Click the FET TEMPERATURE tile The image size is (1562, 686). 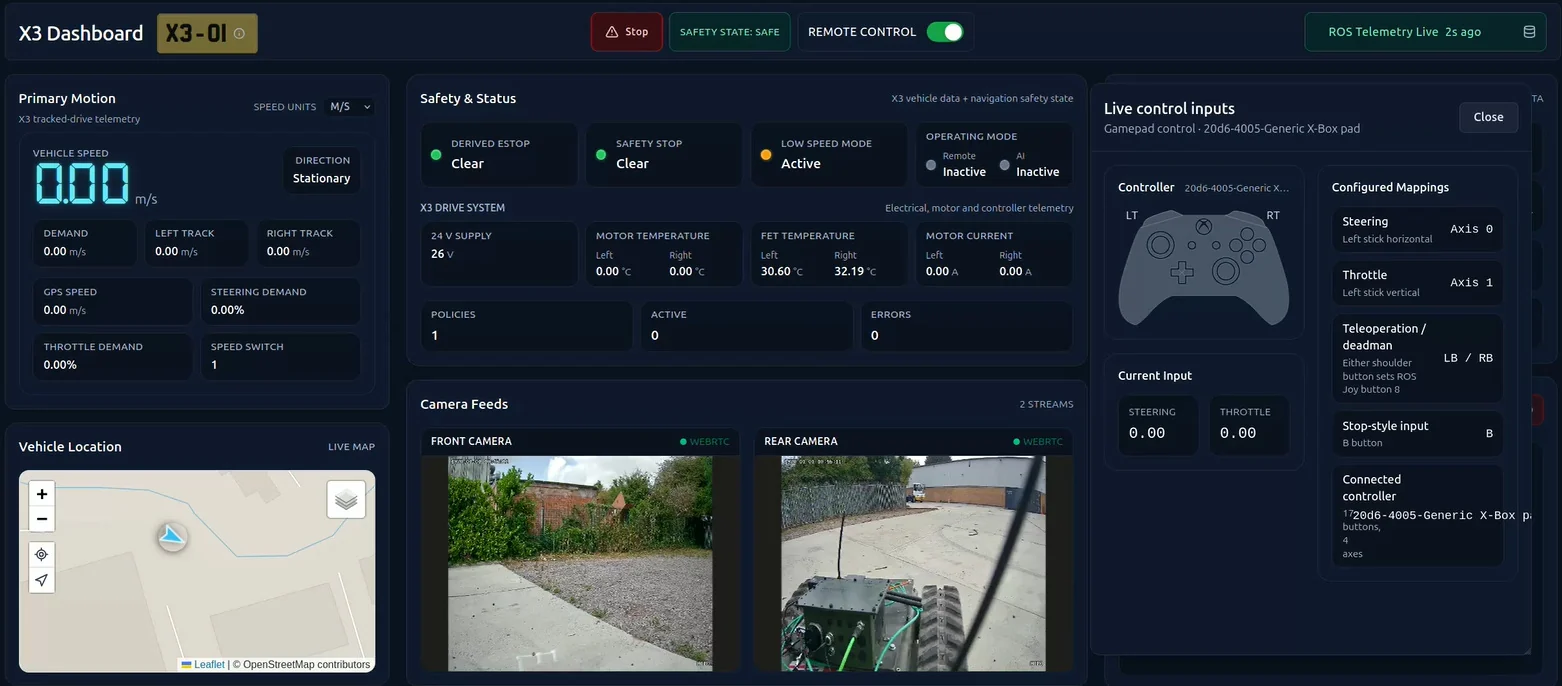(x=829, y=254)
